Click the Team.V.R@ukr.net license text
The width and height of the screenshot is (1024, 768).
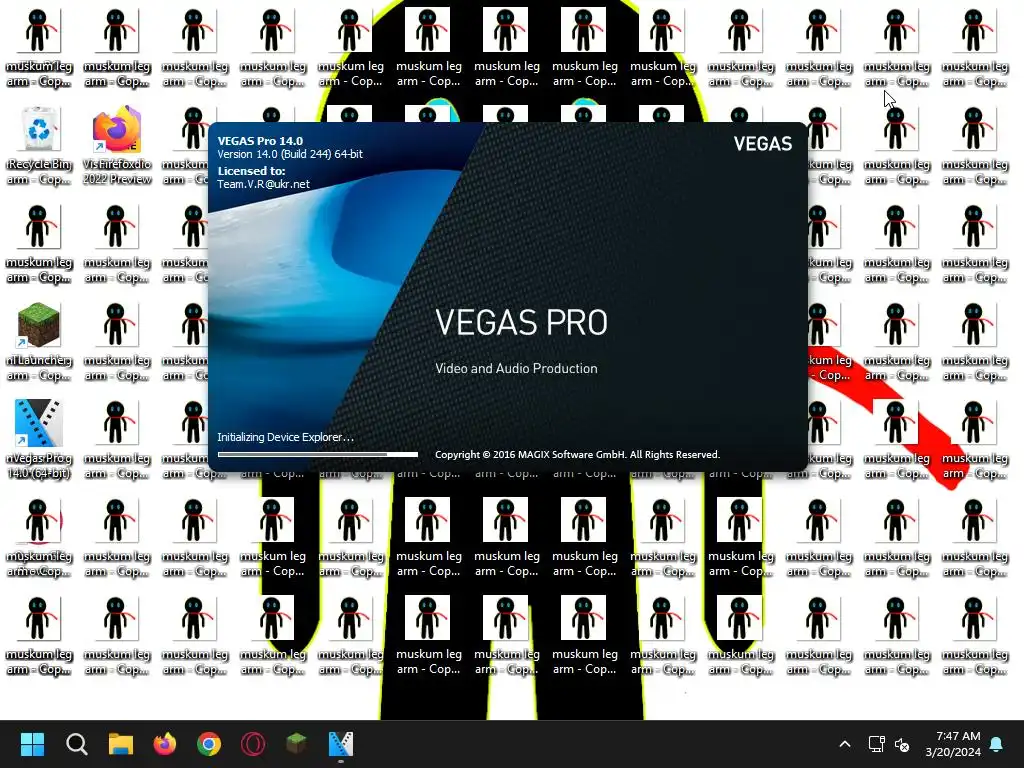[x=263, y=184]
